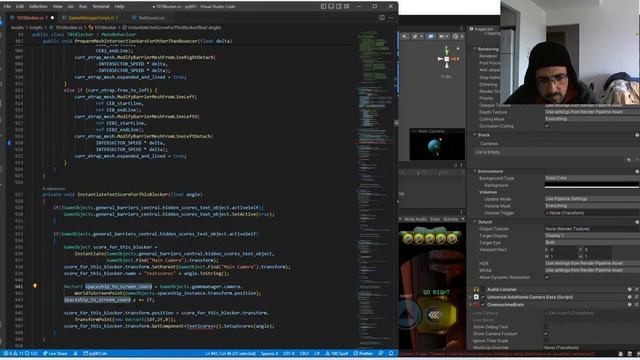640x360 pixels.
Task: Open Customize Layout icon in title bar
Action: click(x=347, y=7)
